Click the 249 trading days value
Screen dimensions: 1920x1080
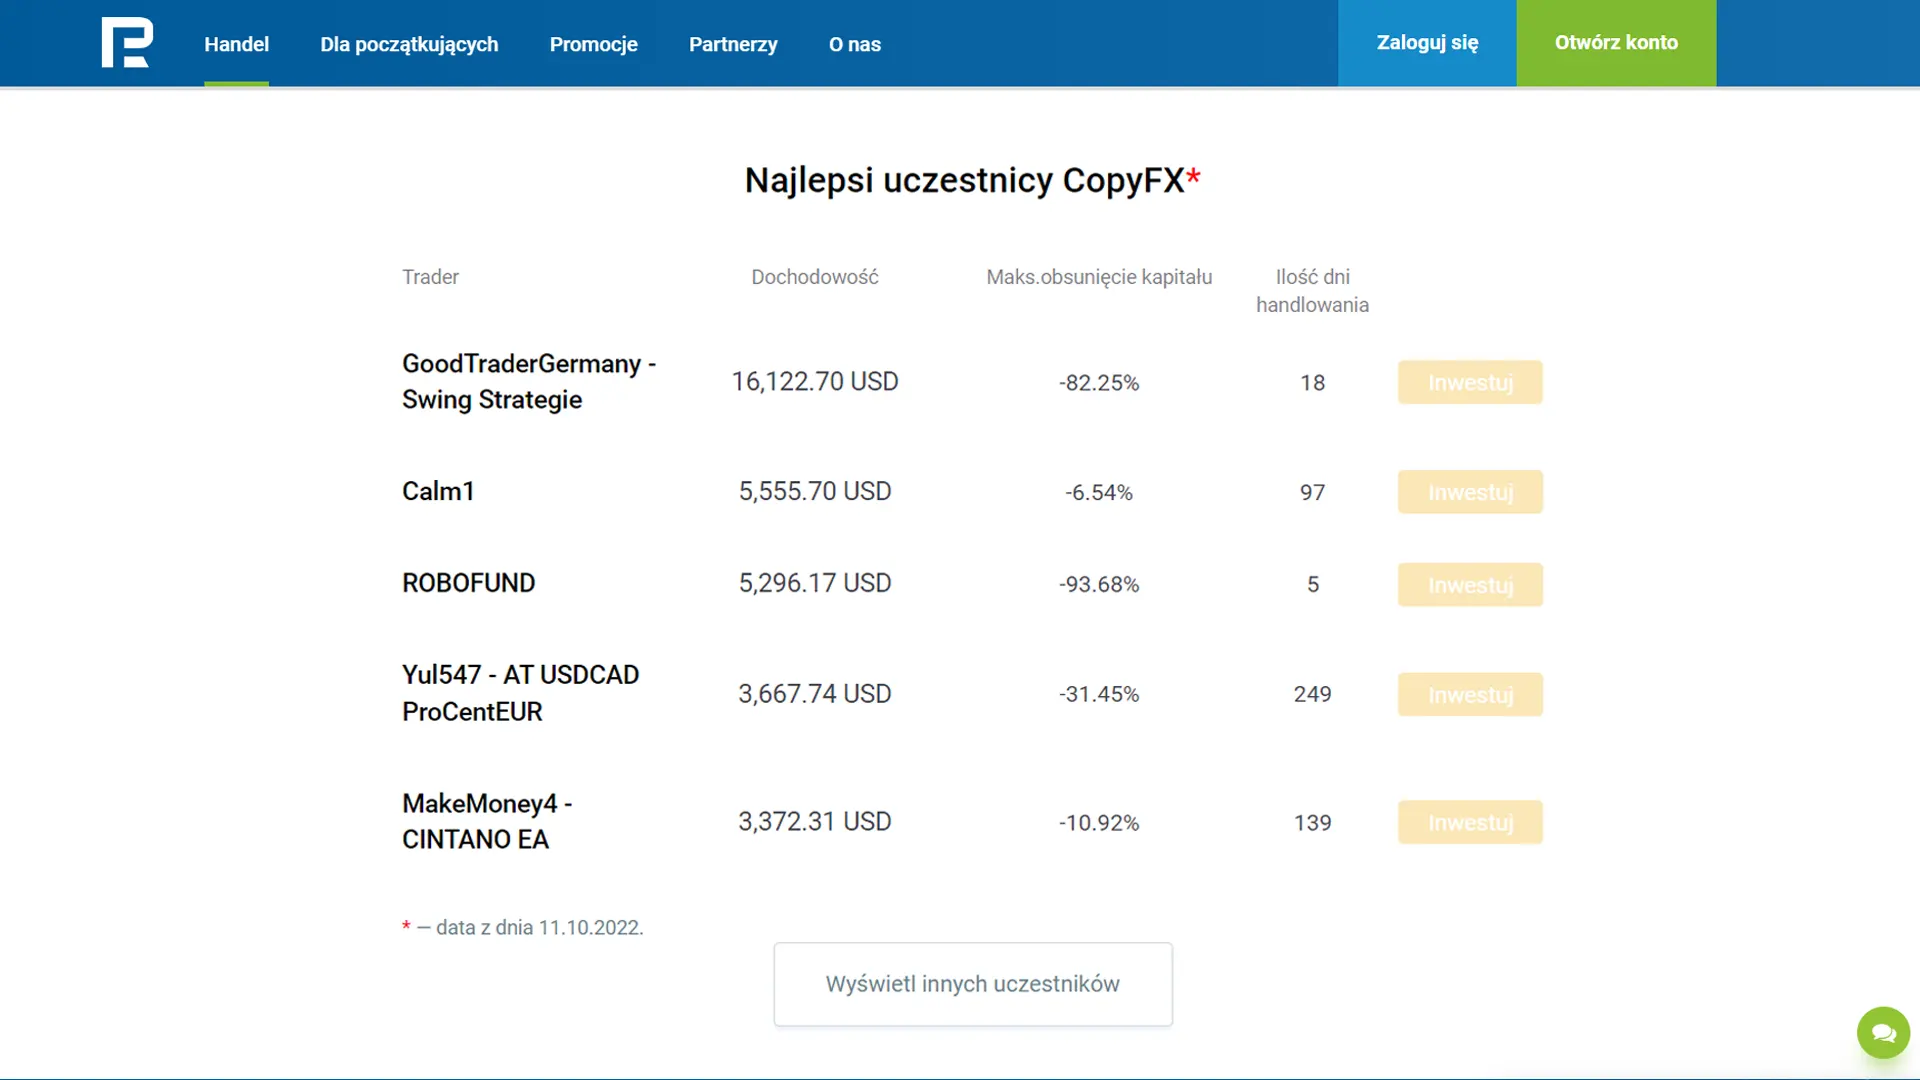(x=1312, y=694)
